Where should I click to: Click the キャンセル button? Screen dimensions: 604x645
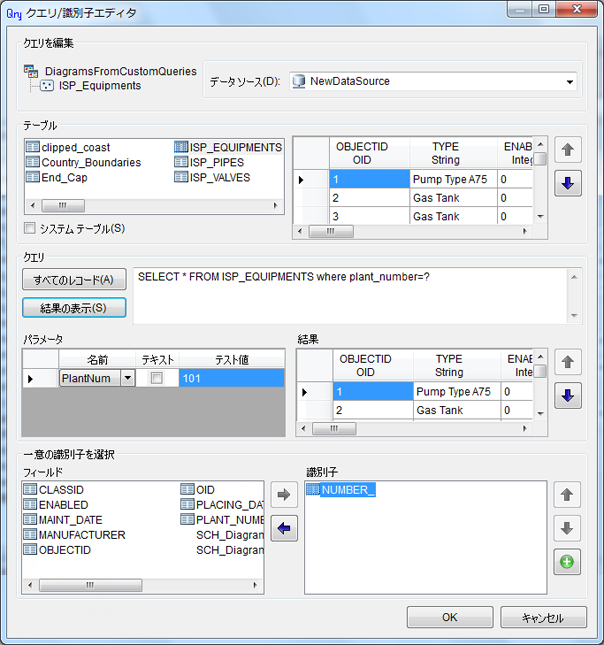pyautogui.click(x=543, y=617)
